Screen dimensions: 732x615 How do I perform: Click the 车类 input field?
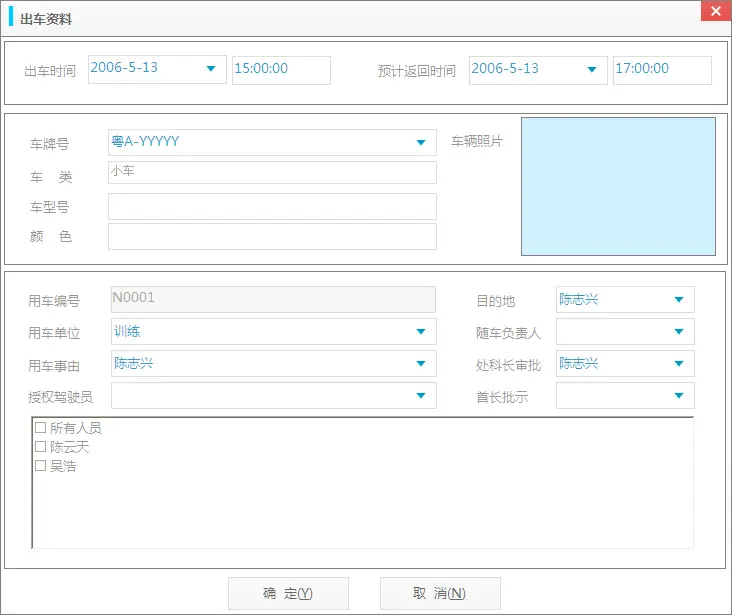272,173
